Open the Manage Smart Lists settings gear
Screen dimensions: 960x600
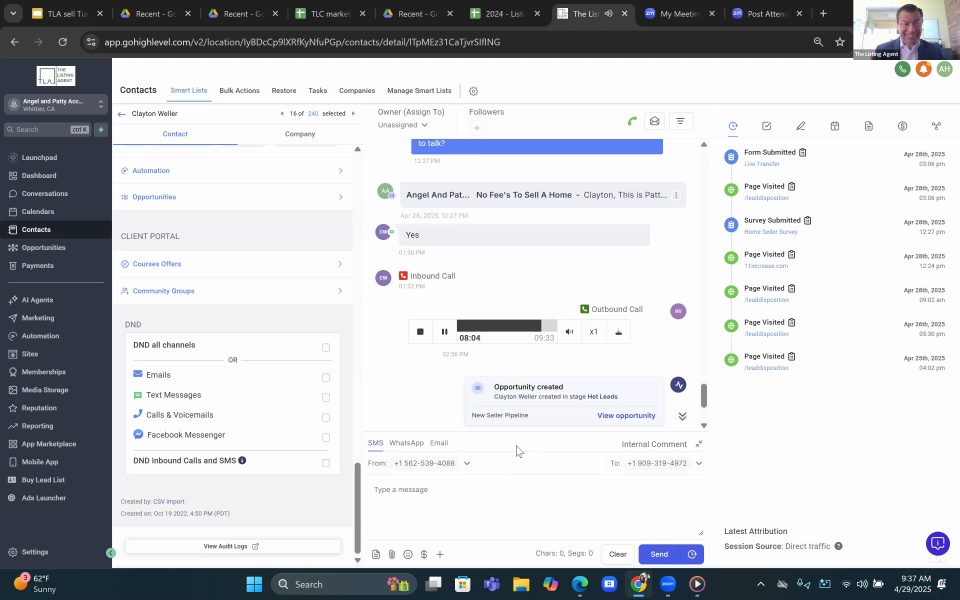[473, 91]
